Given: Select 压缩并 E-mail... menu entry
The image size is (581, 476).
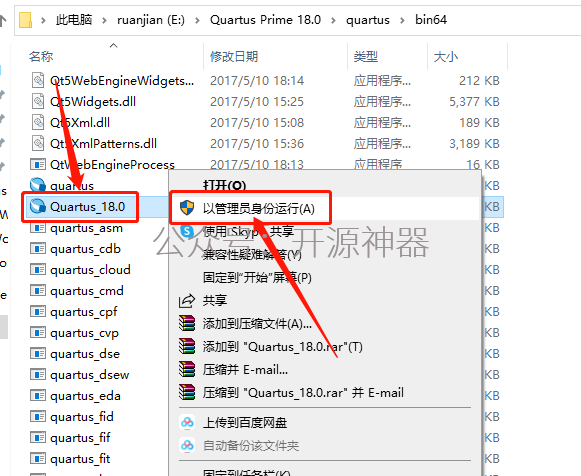Looking at the screenshot, I should click(x=245, y=369).
